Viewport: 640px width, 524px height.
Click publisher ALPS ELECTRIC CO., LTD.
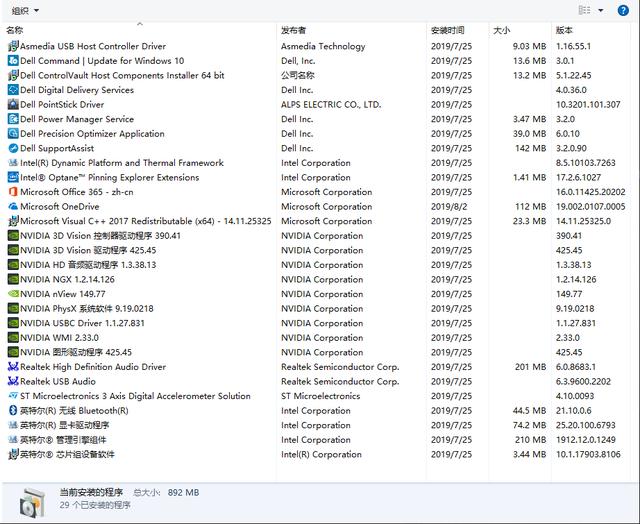click(x=331, y=104)
